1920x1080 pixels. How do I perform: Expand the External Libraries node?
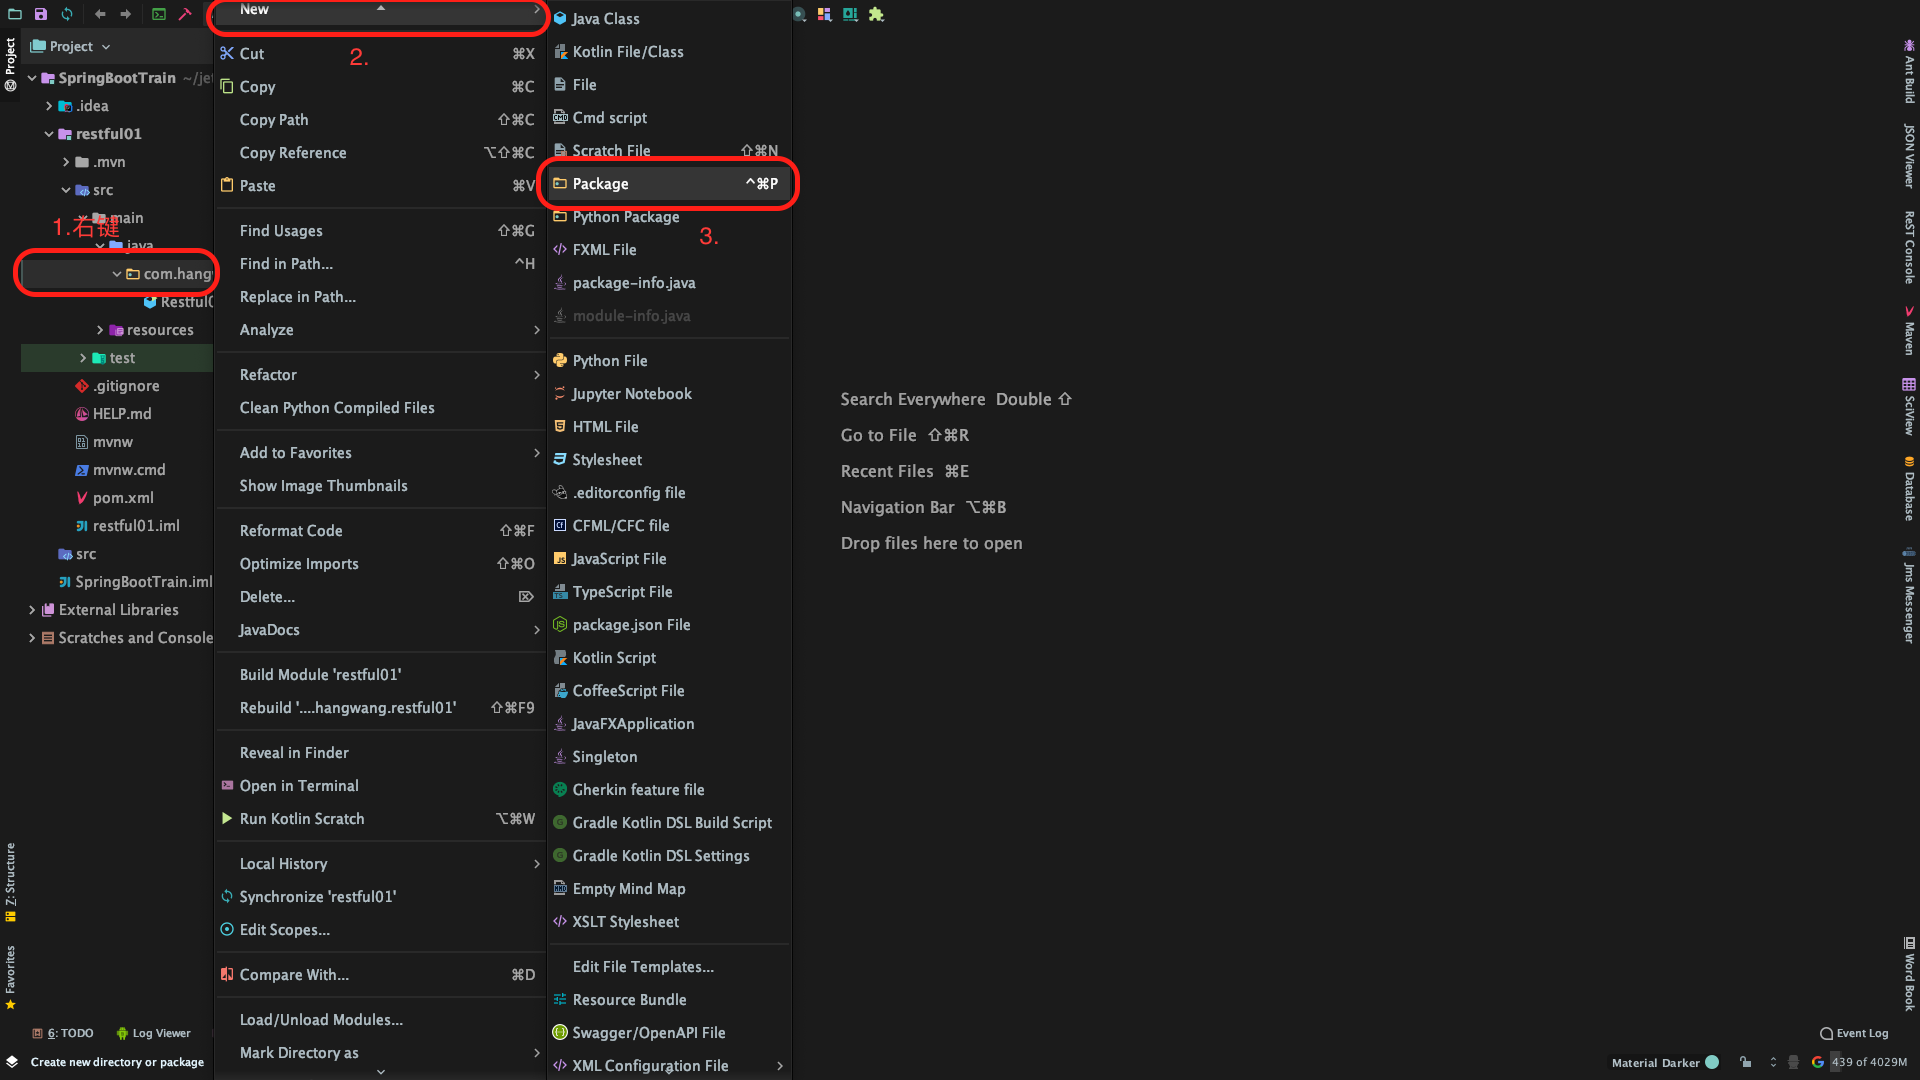(32, 610)
